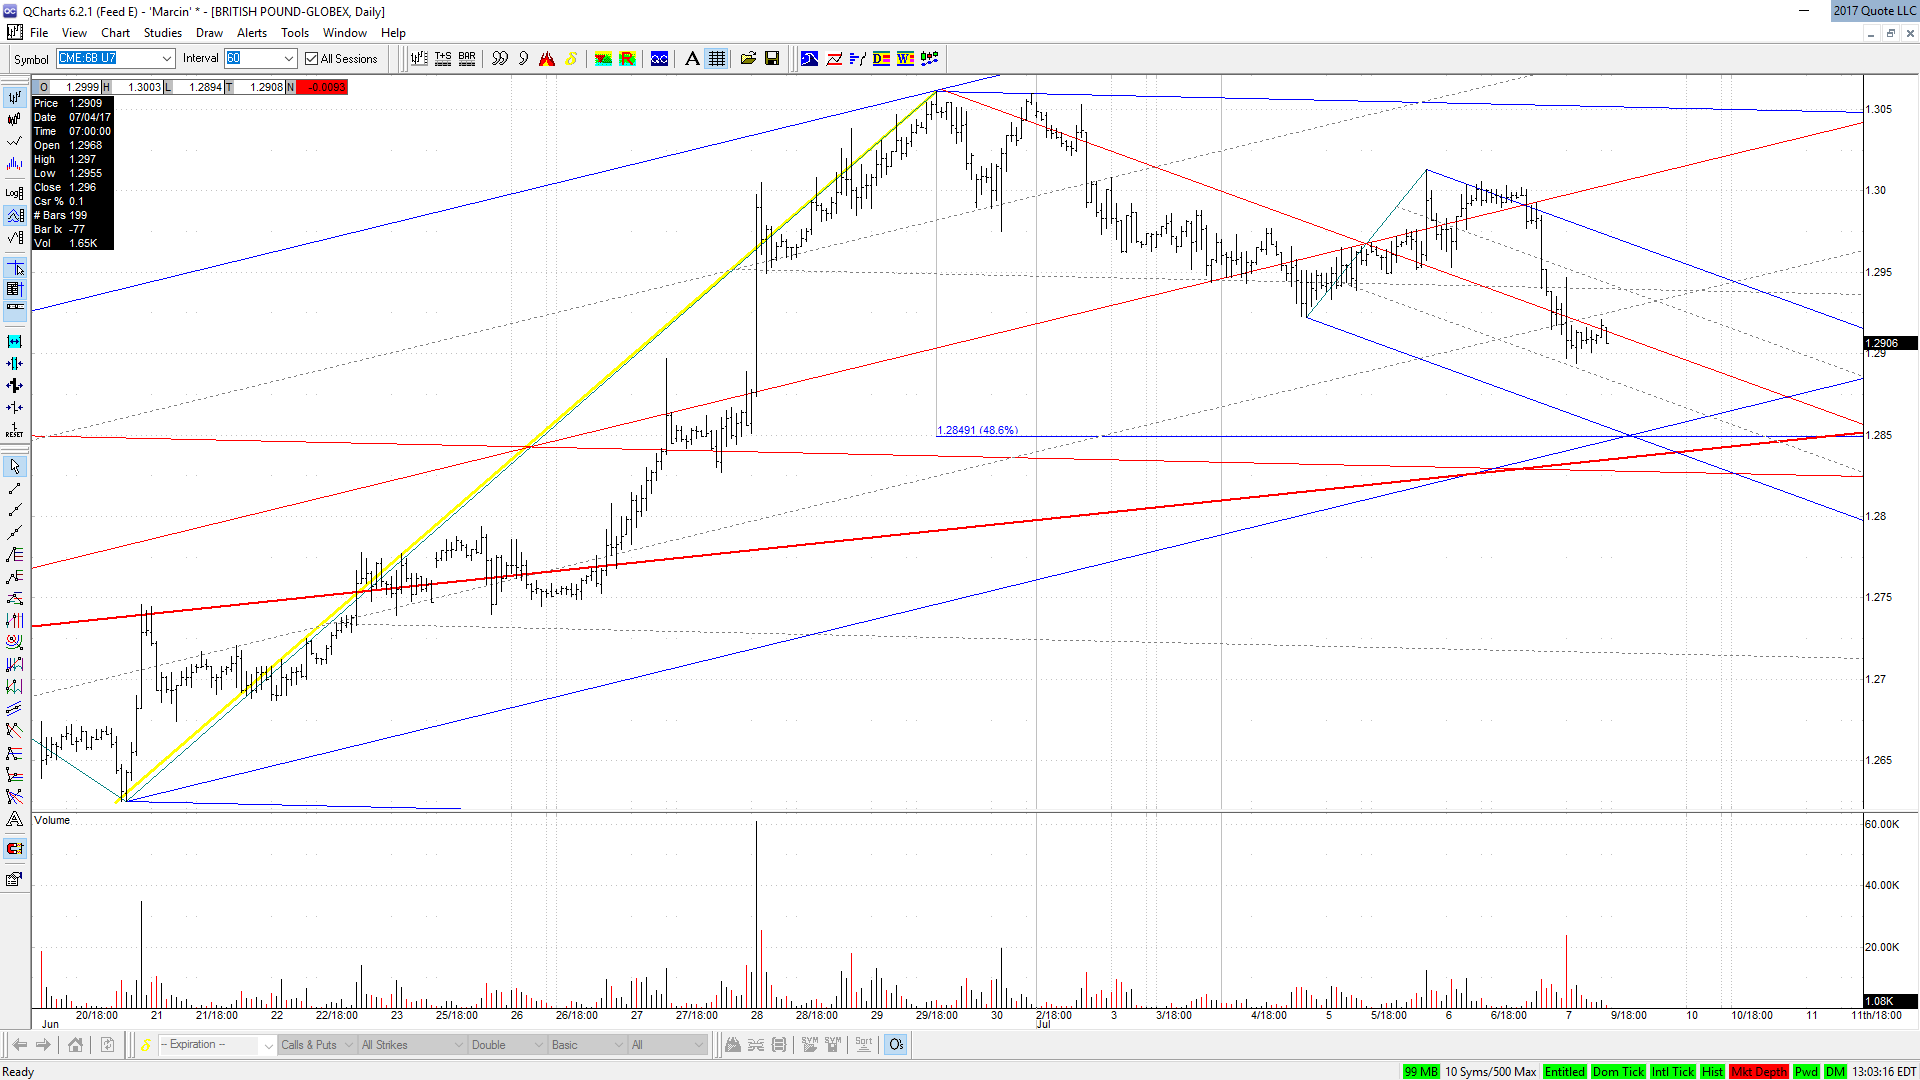1920x1080 pixels.
Task: Open the All Strikes dropdown
Action: click(412, 1045)
